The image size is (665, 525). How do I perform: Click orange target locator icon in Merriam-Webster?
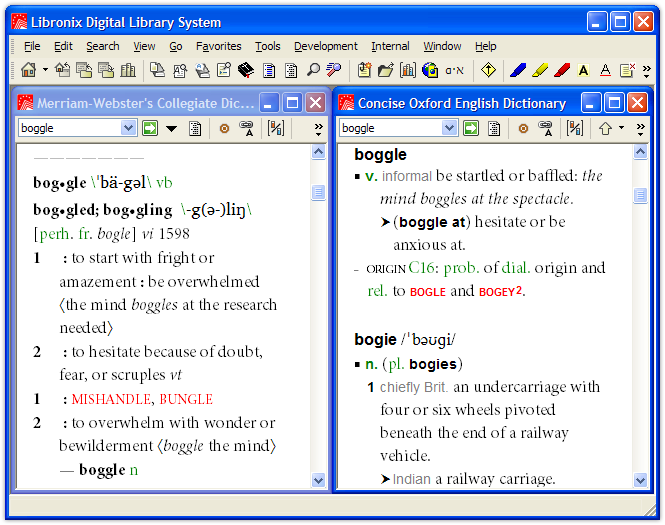224,128
